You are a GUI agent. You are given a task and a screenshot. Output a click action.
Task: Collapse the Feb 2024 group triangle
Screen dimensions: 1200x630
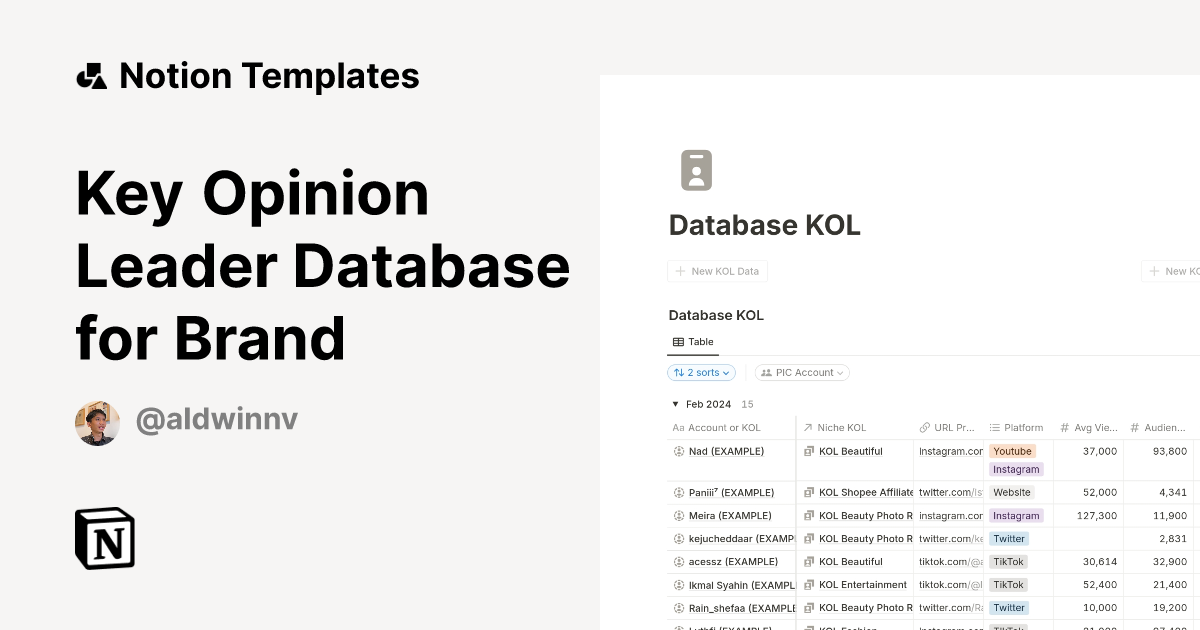click(x=675, y=404)
